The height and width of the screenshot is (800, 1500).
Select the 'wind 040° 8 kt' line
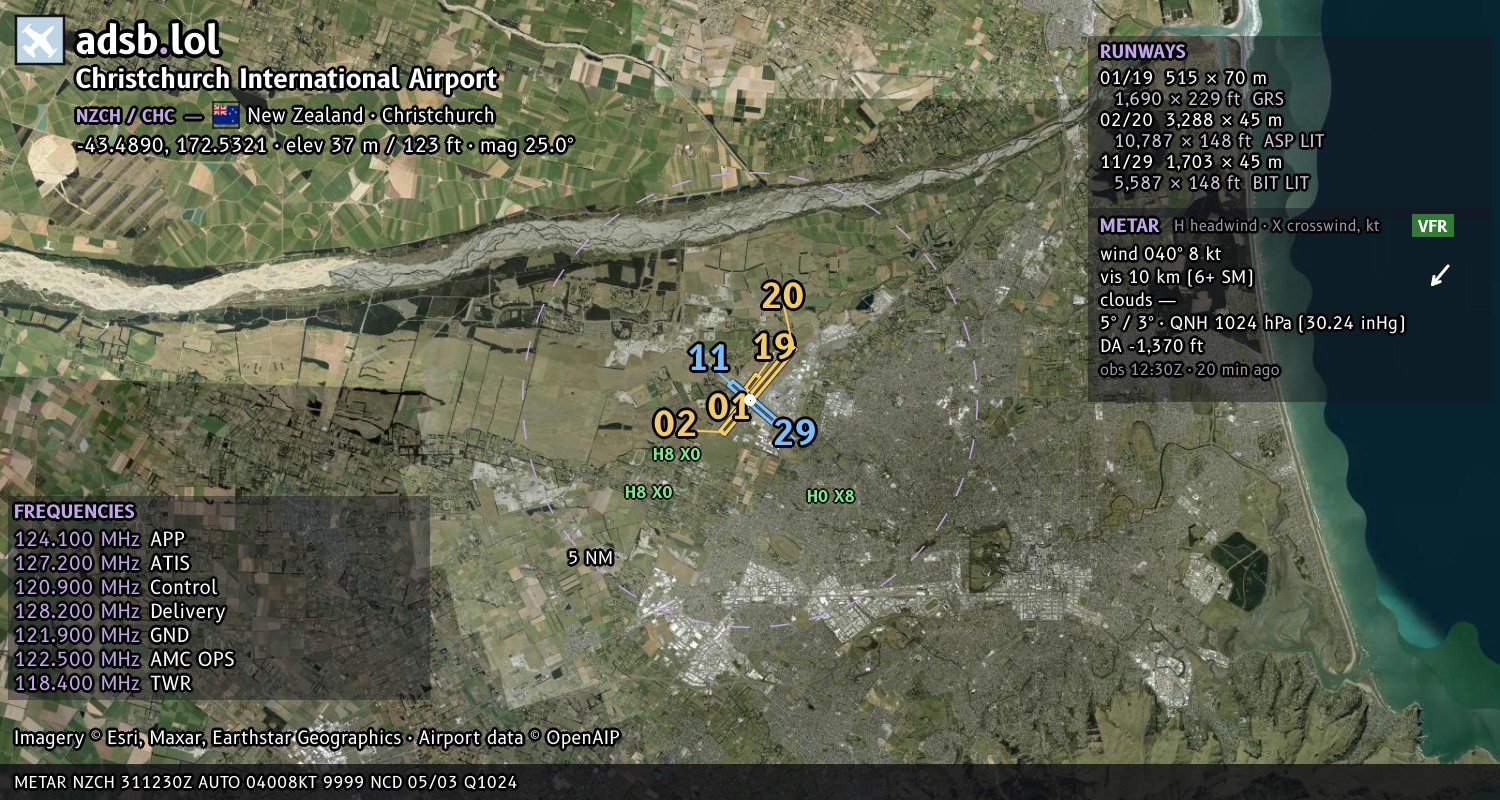point(1160,254)
